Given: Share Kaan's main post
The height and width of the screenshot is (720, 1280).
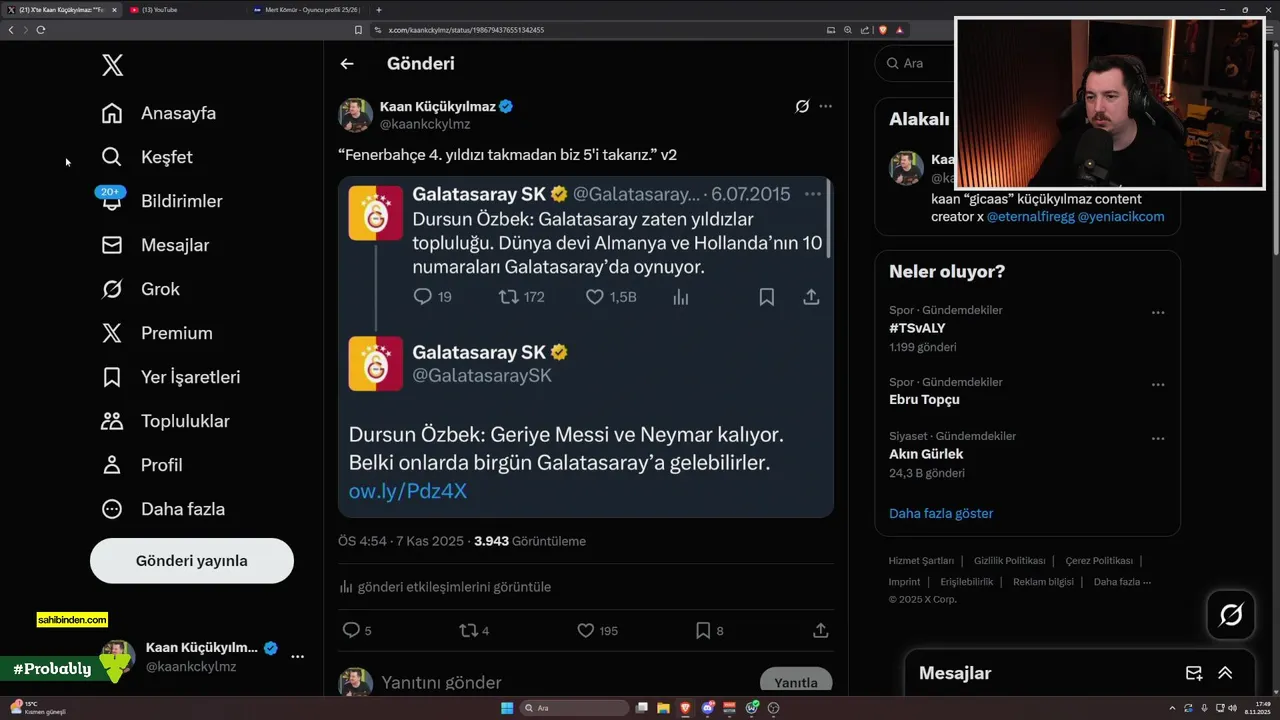Looking at the screenshot, I should 821,631.
